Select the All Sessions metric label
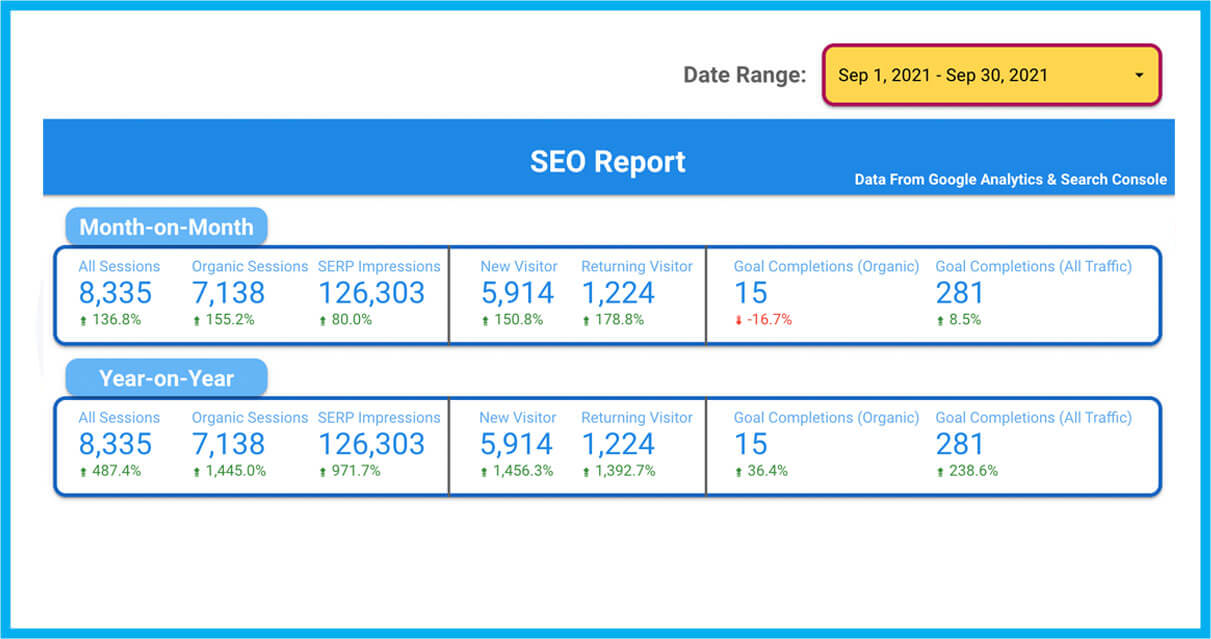1211x639 pixels. coord(119,266)
